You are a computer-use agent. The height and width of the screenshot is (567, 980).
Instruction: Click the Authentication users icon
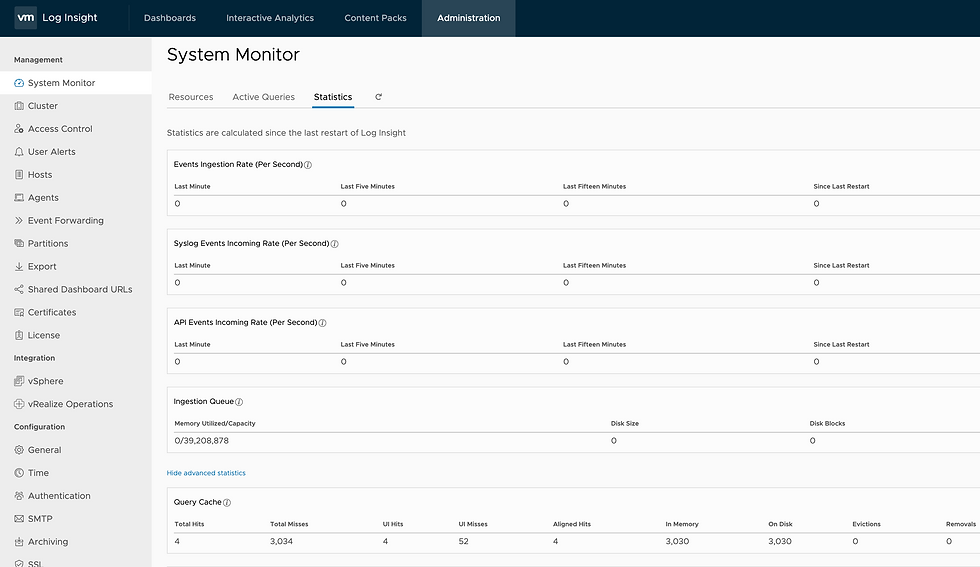coord(19,496)
